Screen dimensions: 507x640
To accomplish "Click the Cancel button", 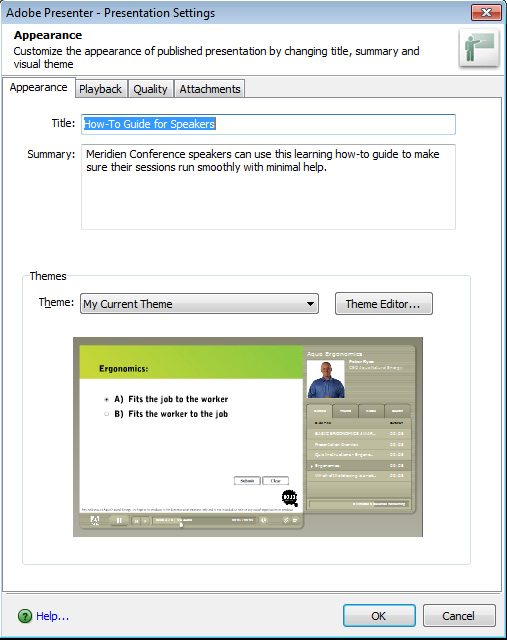I will [459, 616].
